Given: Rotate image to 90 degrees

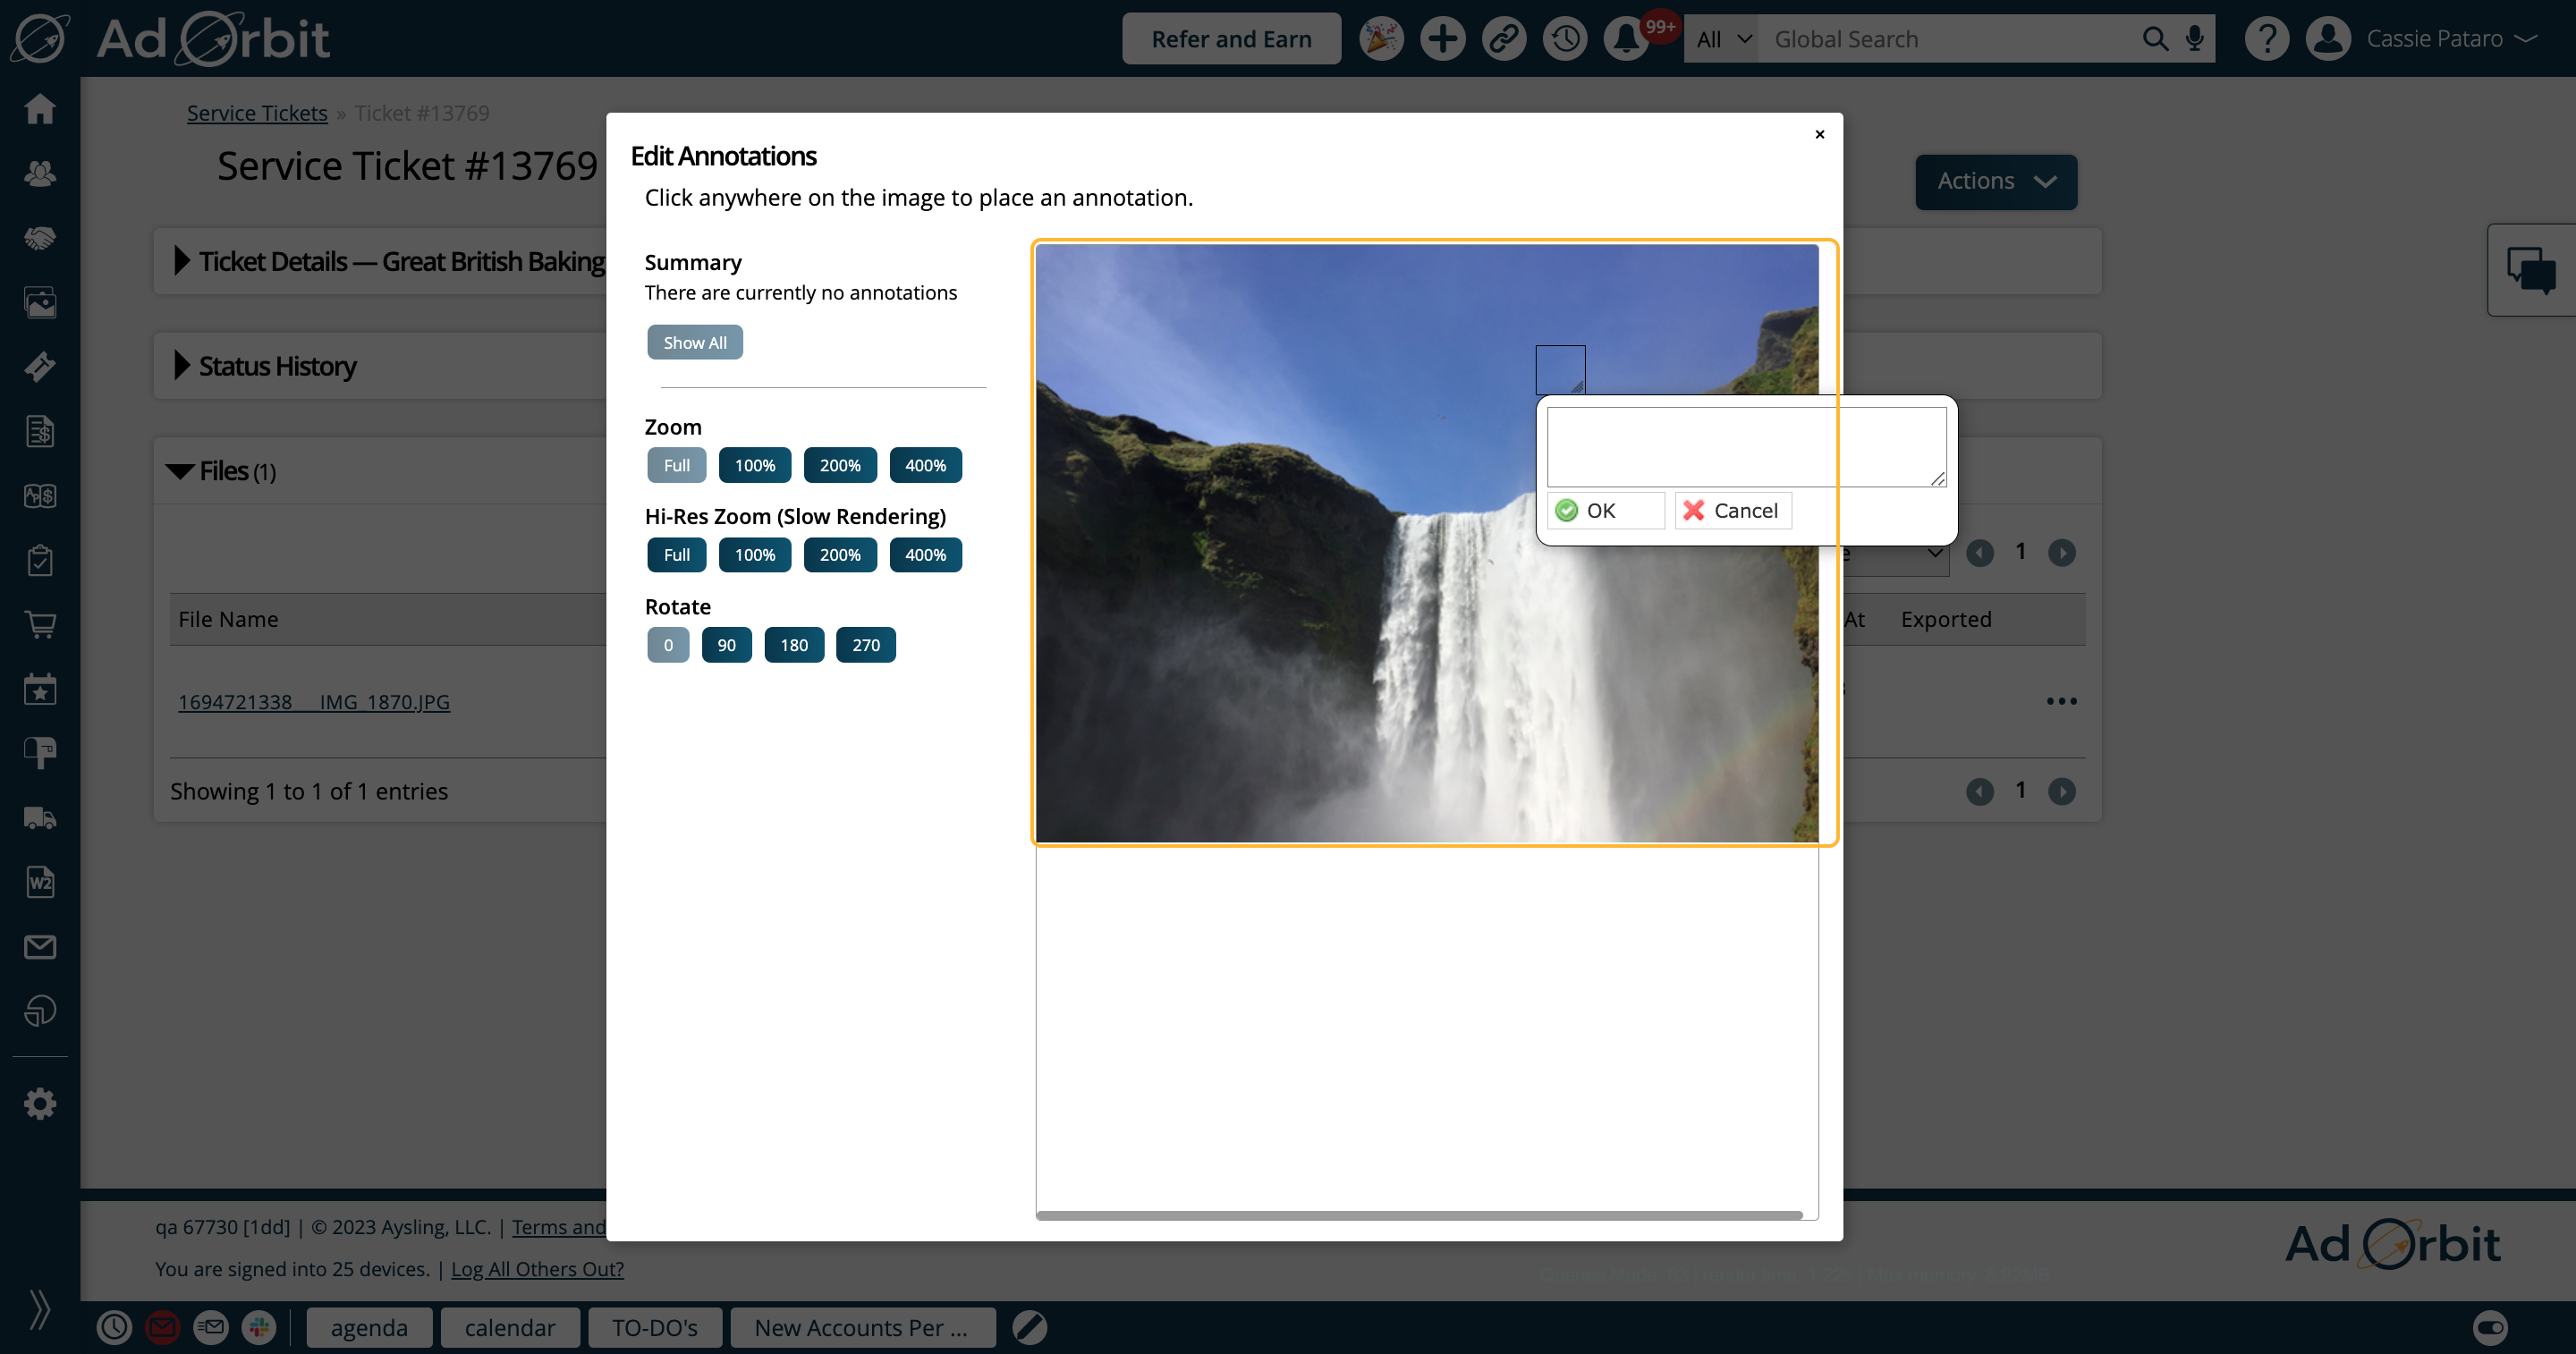Looking at the screenshot, I should point(726,645).
